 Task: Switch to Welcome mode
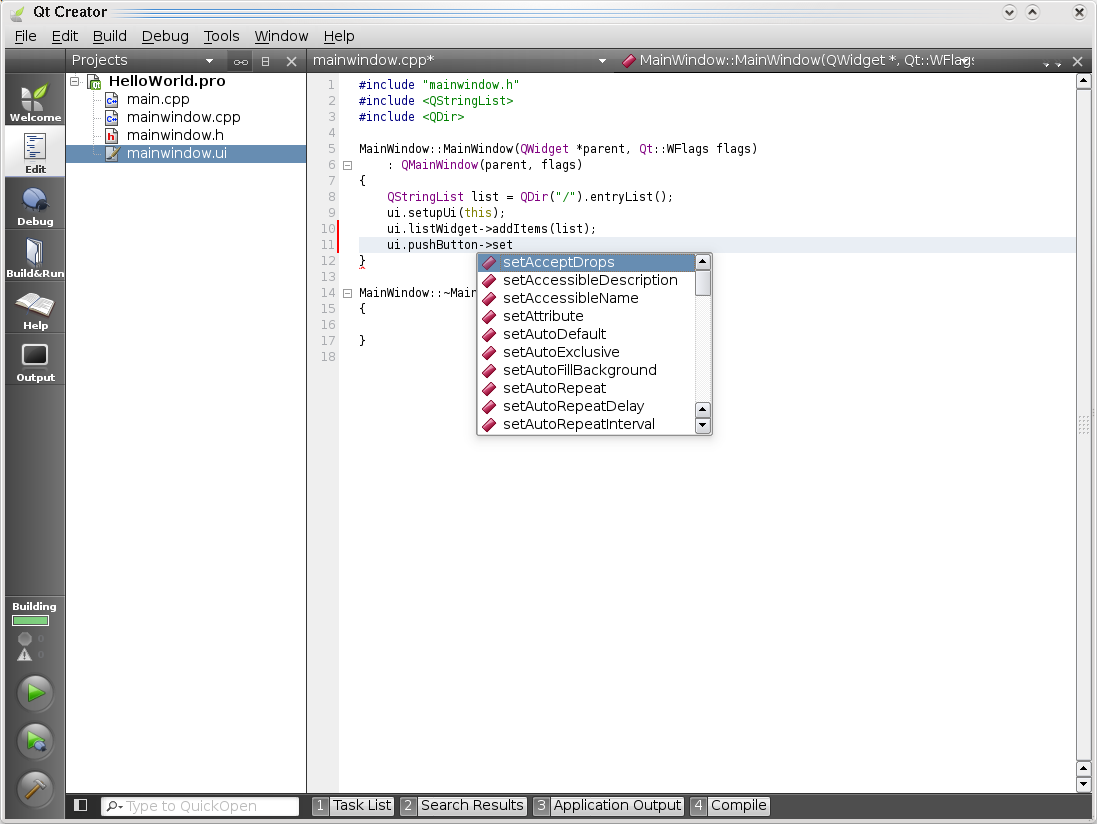[35, 100]
